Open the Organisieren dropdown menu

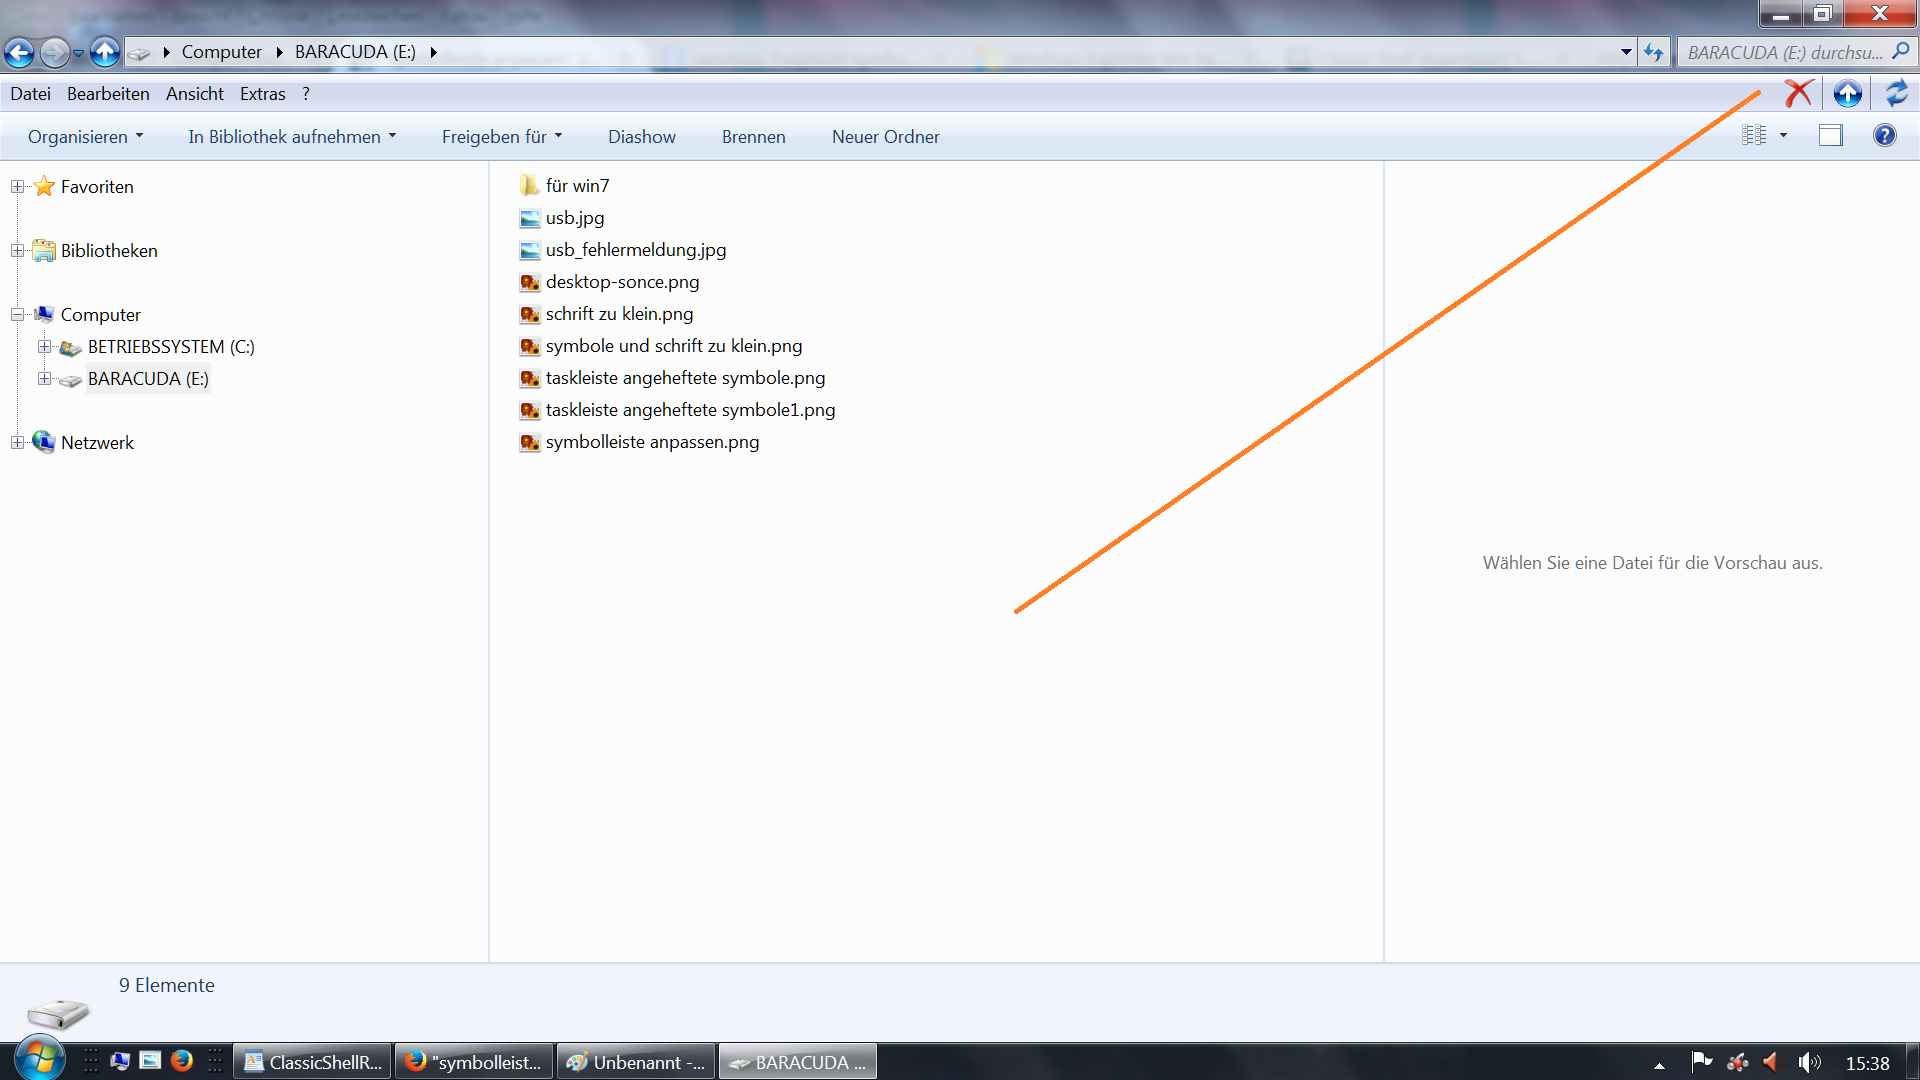[x=85, y=137]
